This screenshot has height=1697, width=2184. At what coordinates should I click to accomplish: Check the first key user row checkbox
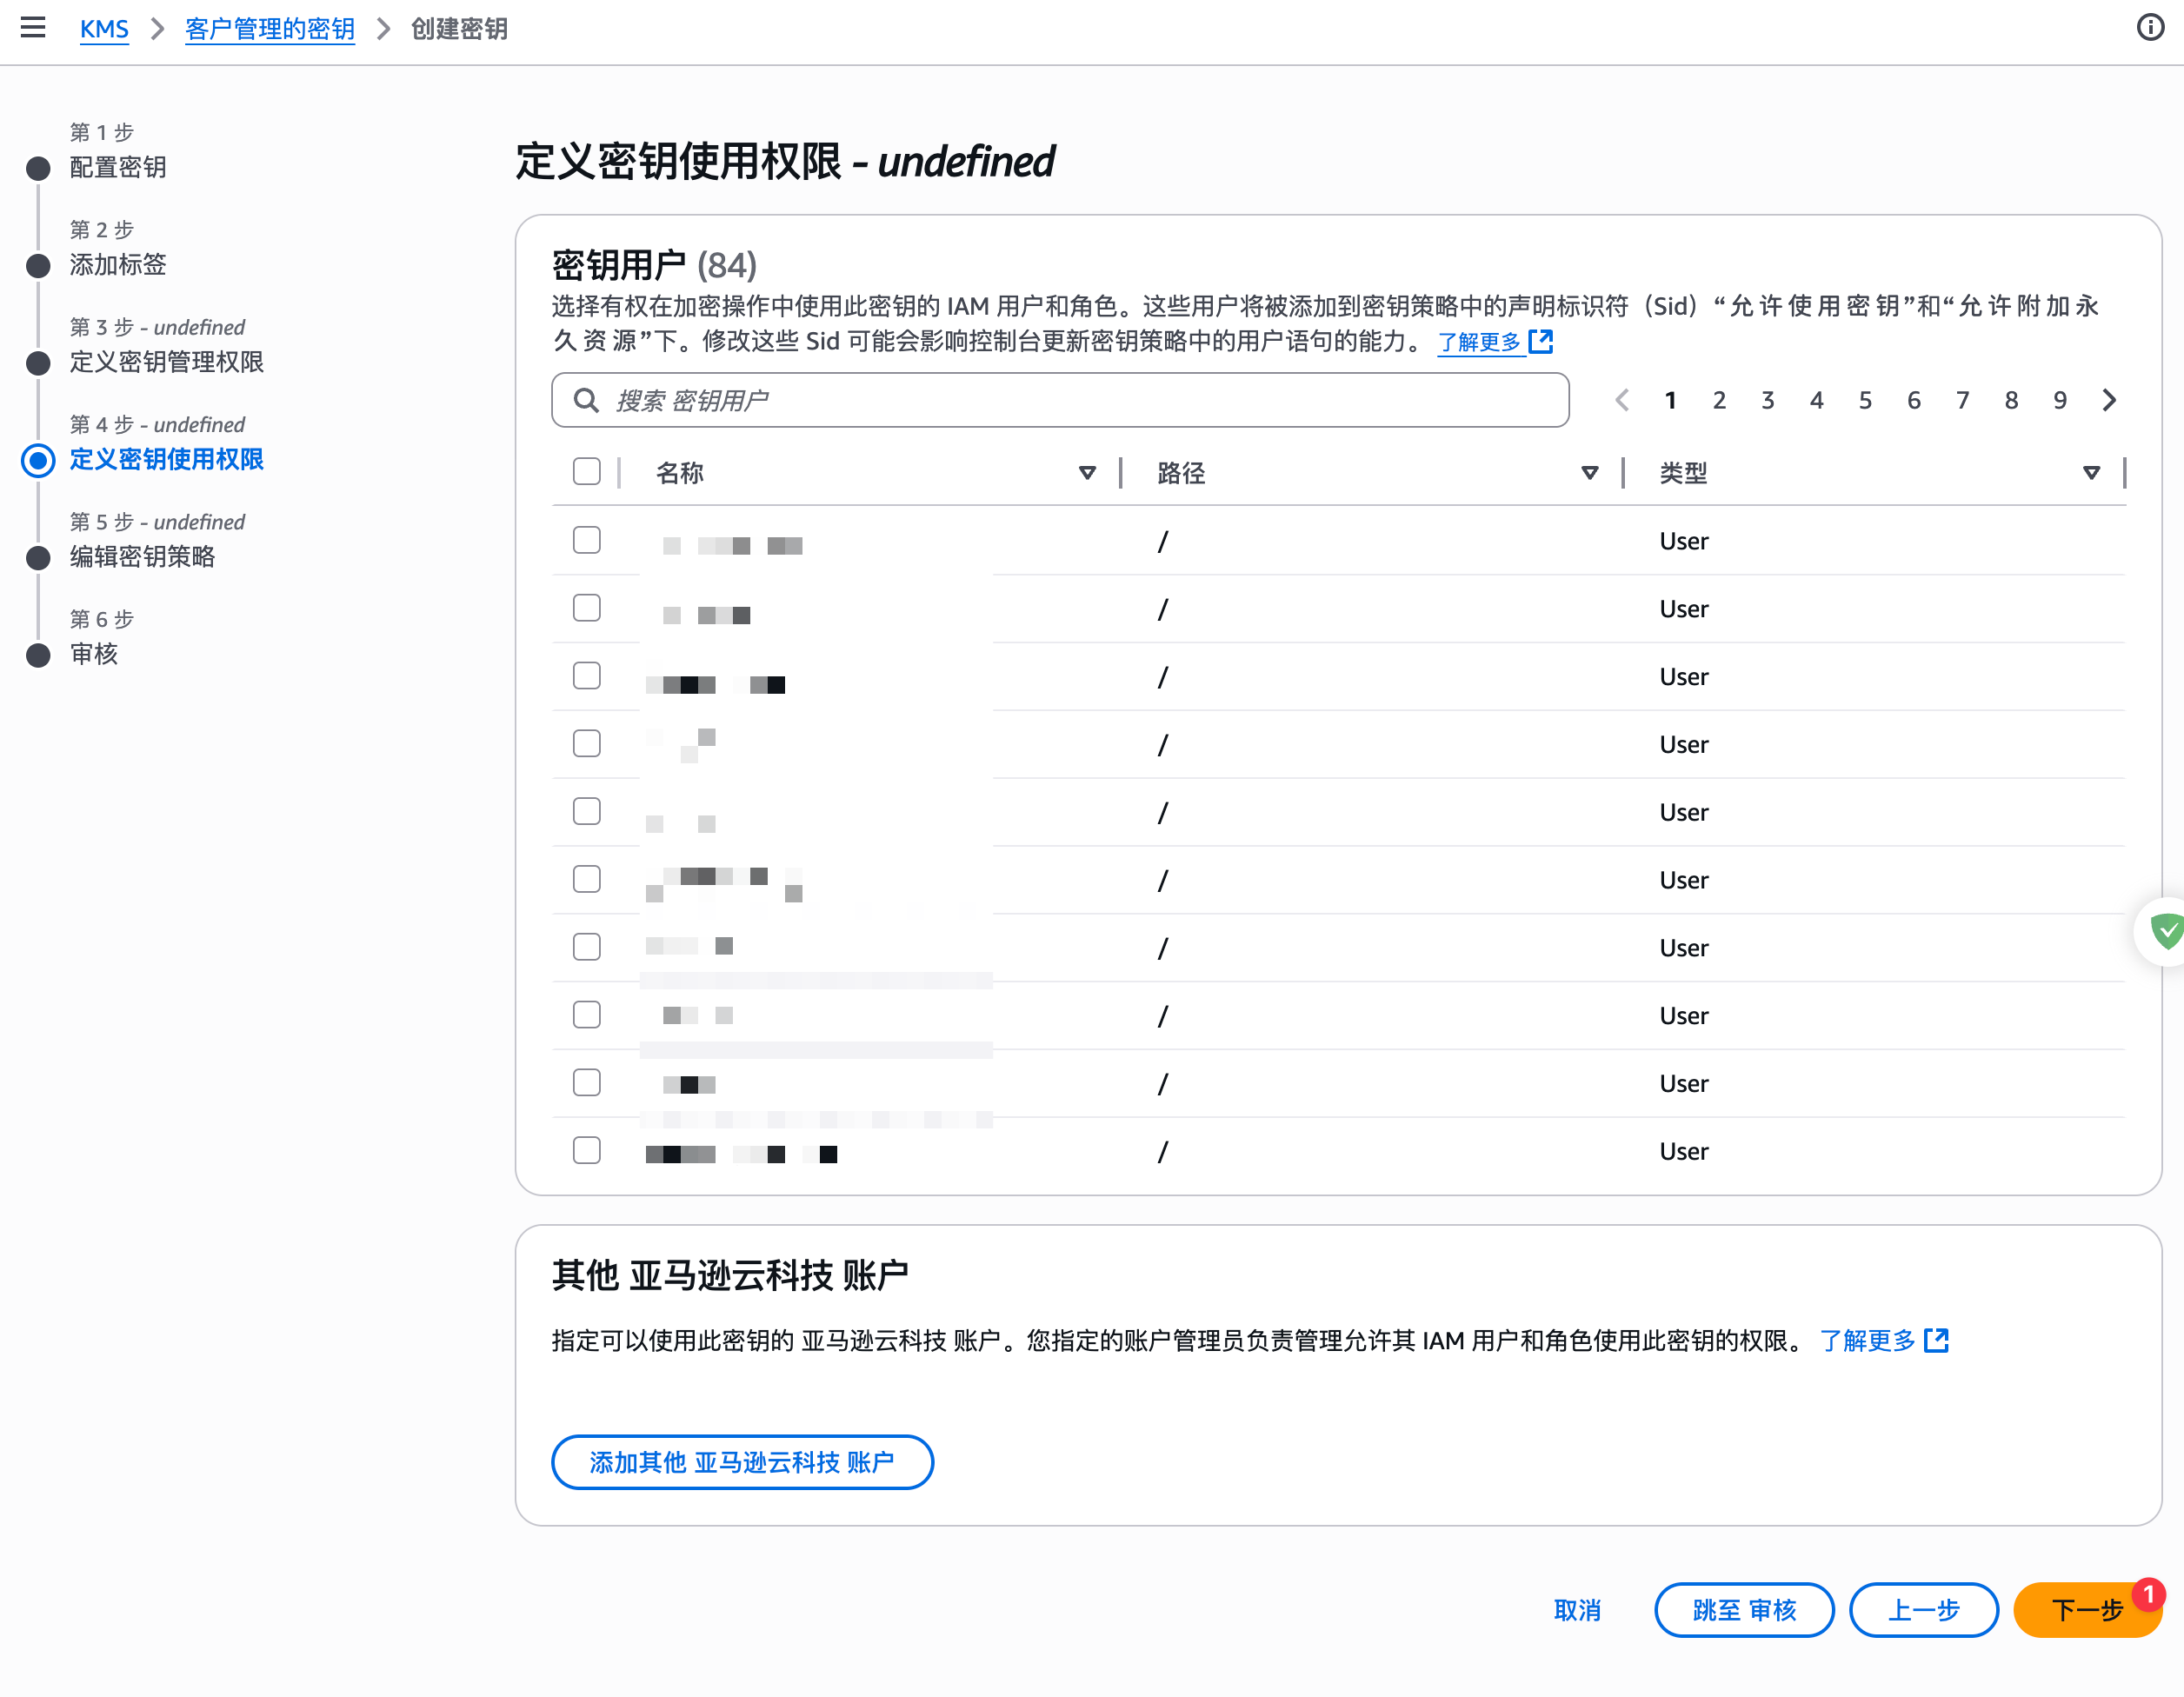pos(586,539)
